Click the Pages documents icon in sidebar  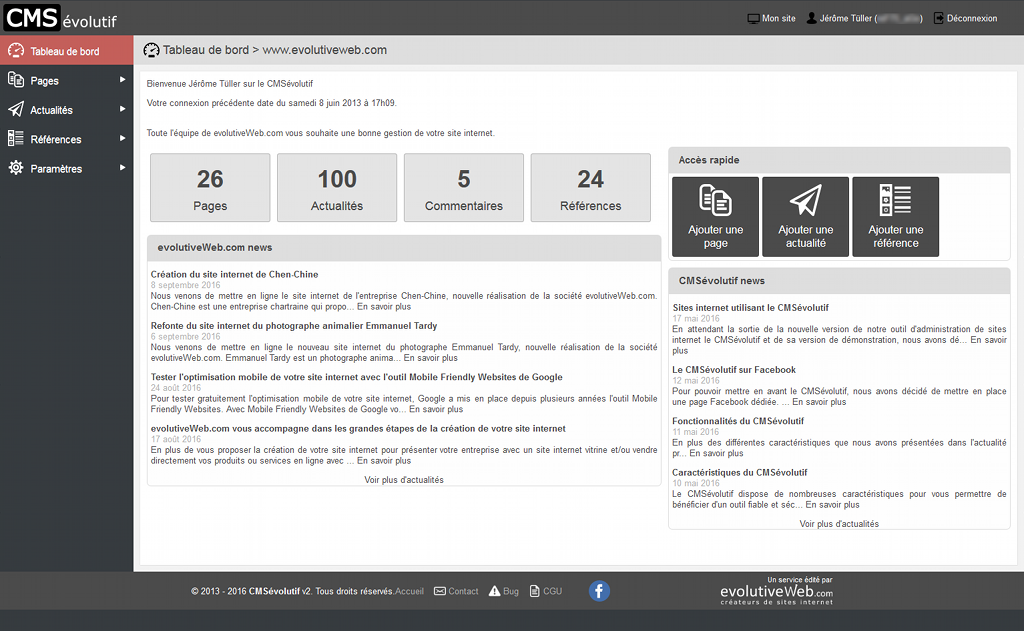16,80
